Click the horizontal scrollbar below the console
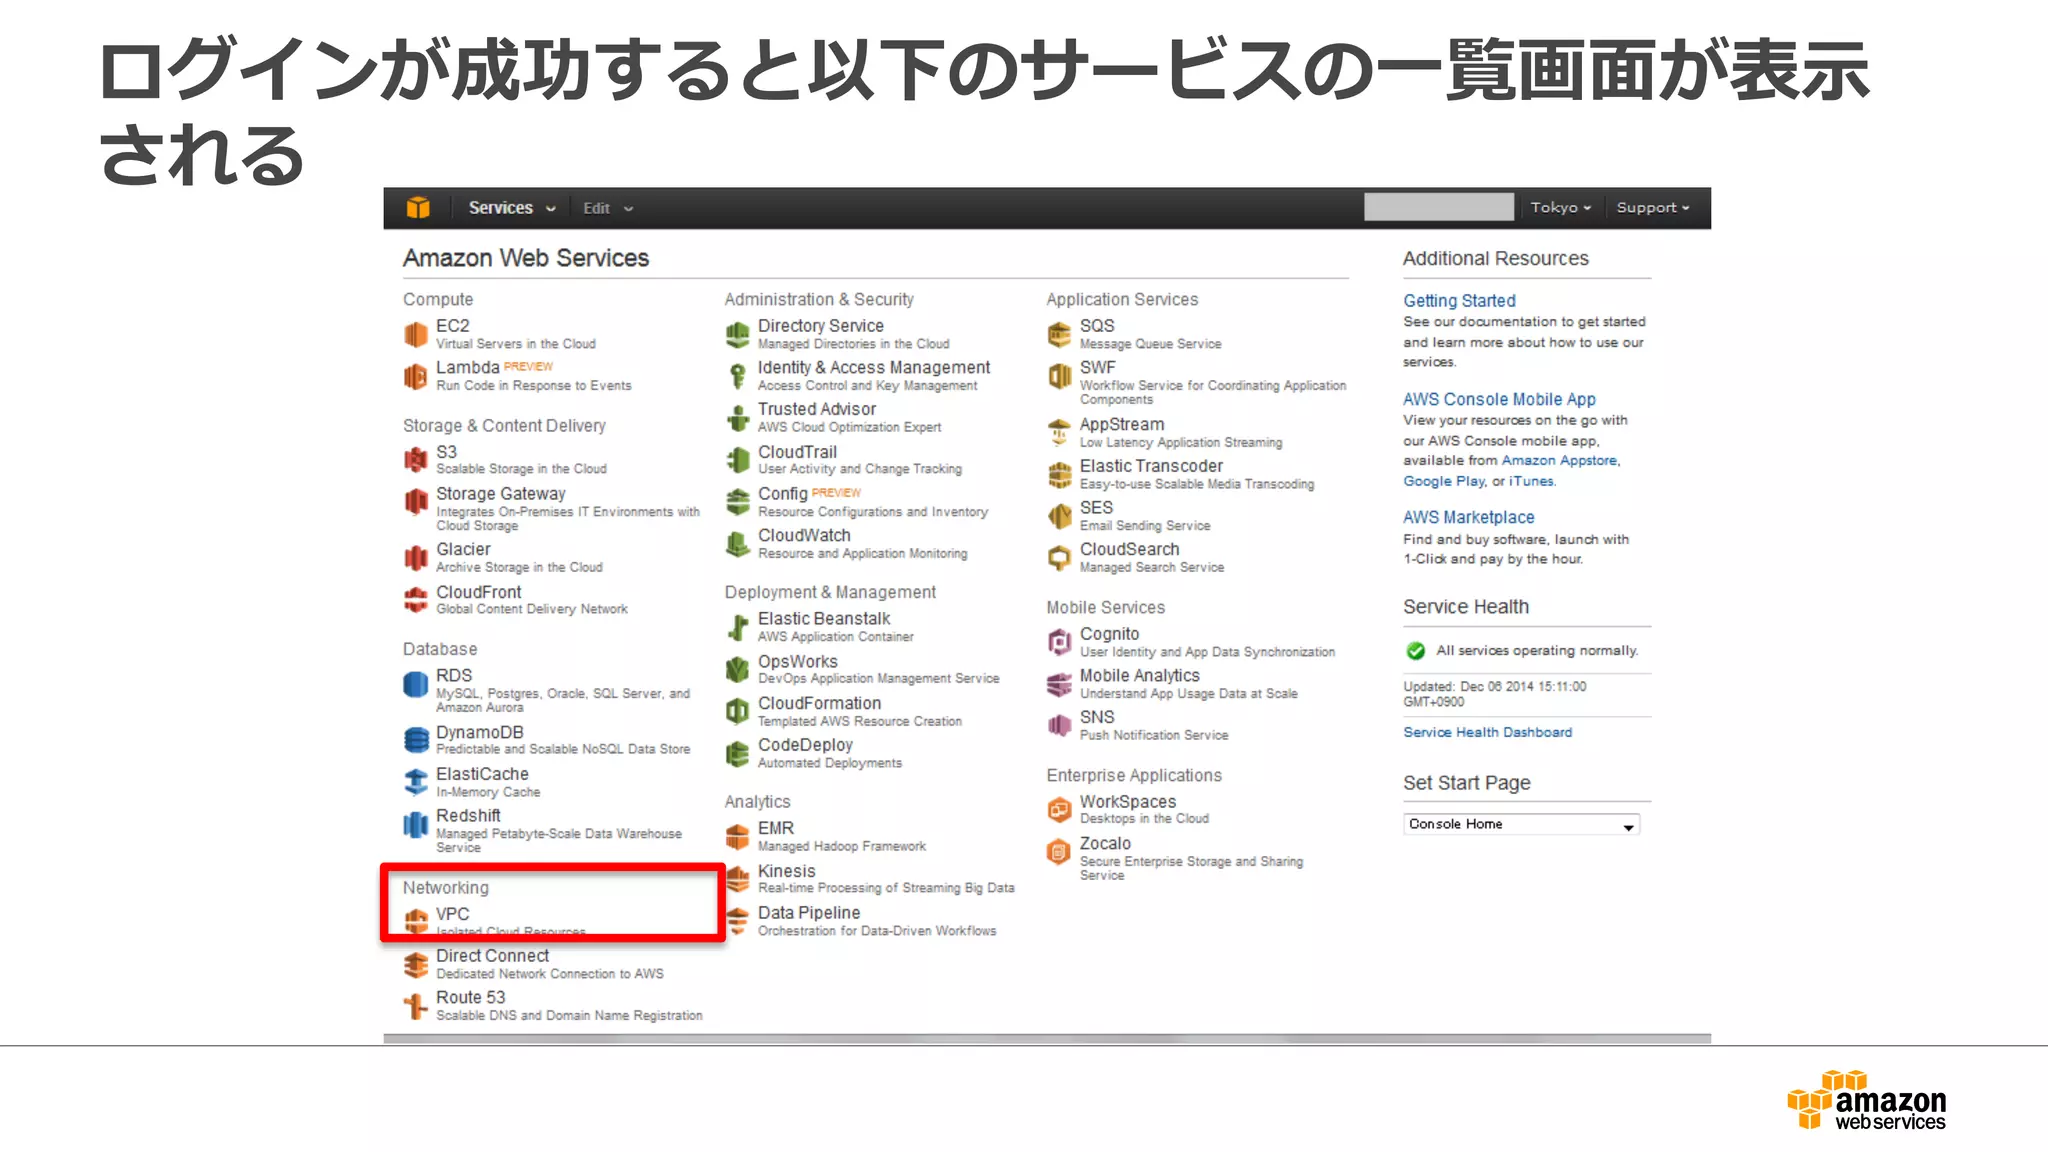 tap(1047, 1039)
